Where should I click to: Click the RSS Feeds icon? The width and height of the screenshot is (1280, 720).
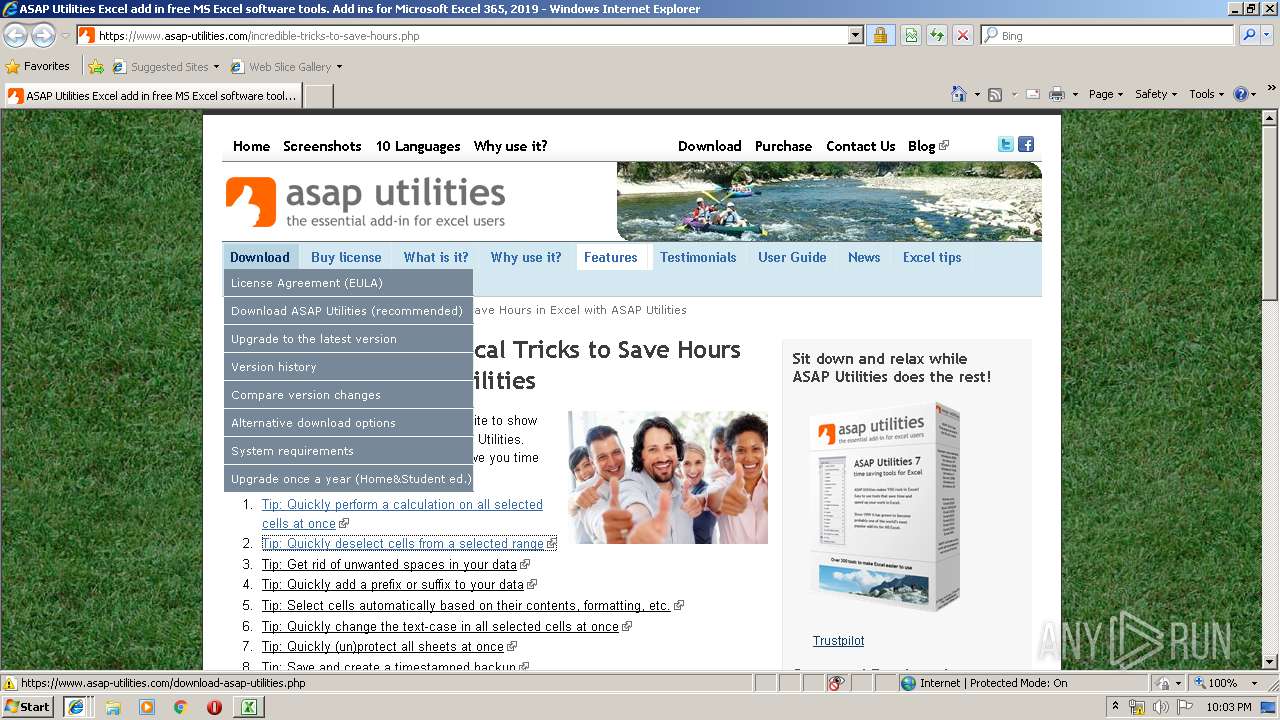pyautogui.click(x=995, y=94)
